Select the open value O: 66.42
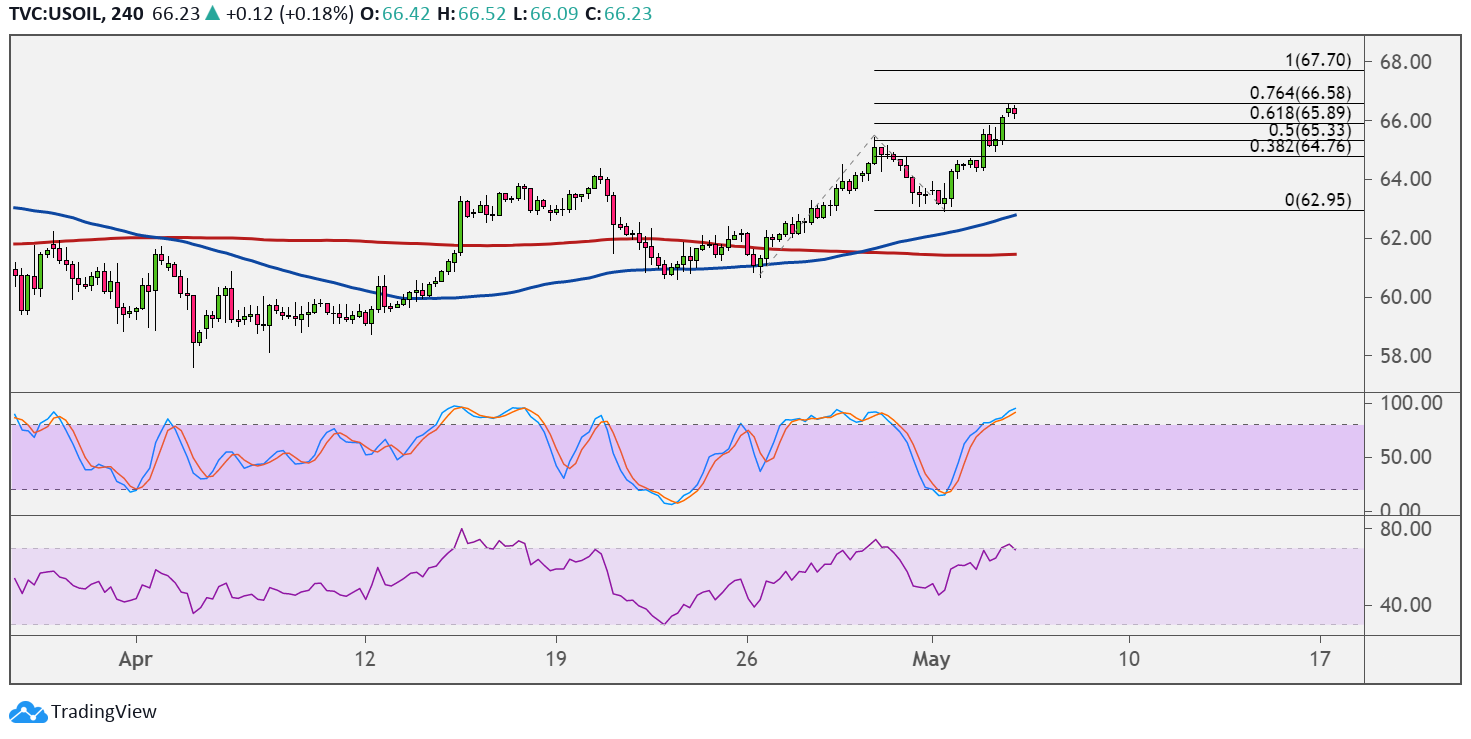1471x739 pixels. (x=395, y=15)
